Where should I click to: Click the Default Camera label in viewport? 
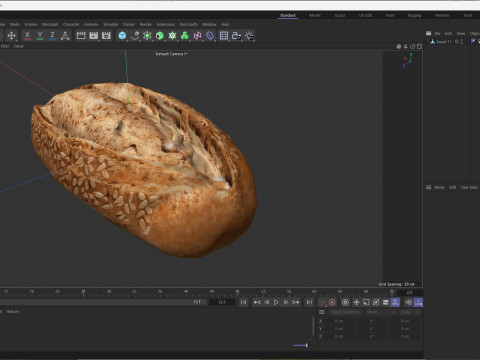pos(169,54)
